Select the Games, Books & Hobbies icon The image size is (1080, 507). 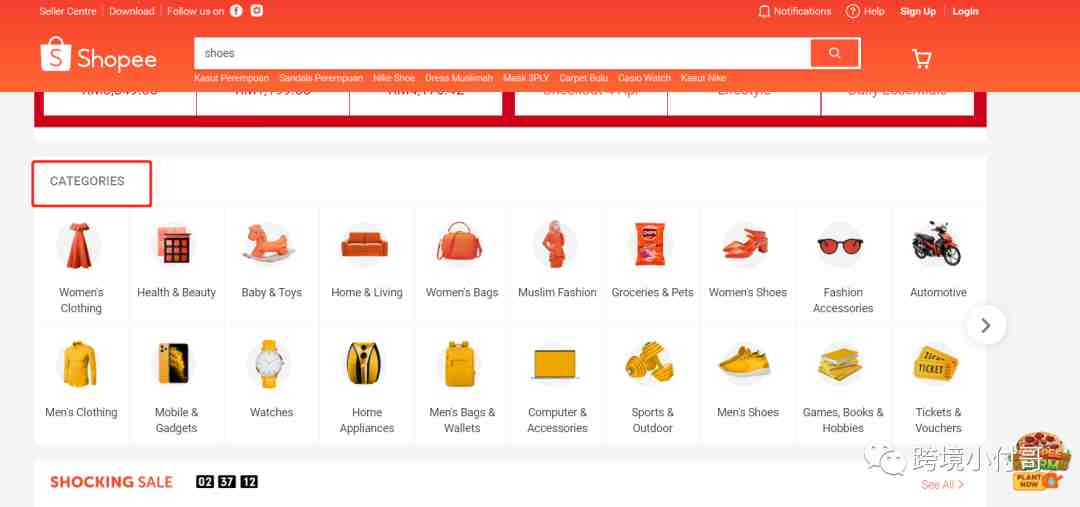coord(840,365)
